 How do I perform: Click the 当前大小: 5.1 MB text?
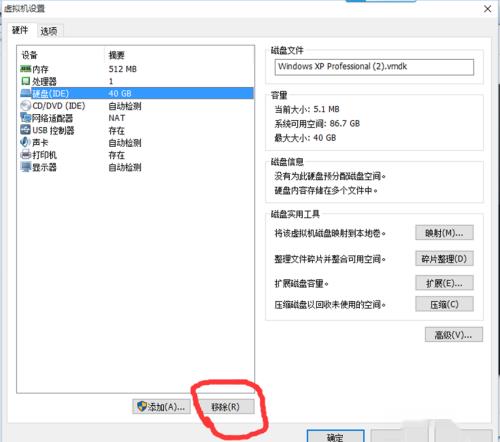pyautogui.click(x=307, y=109)
